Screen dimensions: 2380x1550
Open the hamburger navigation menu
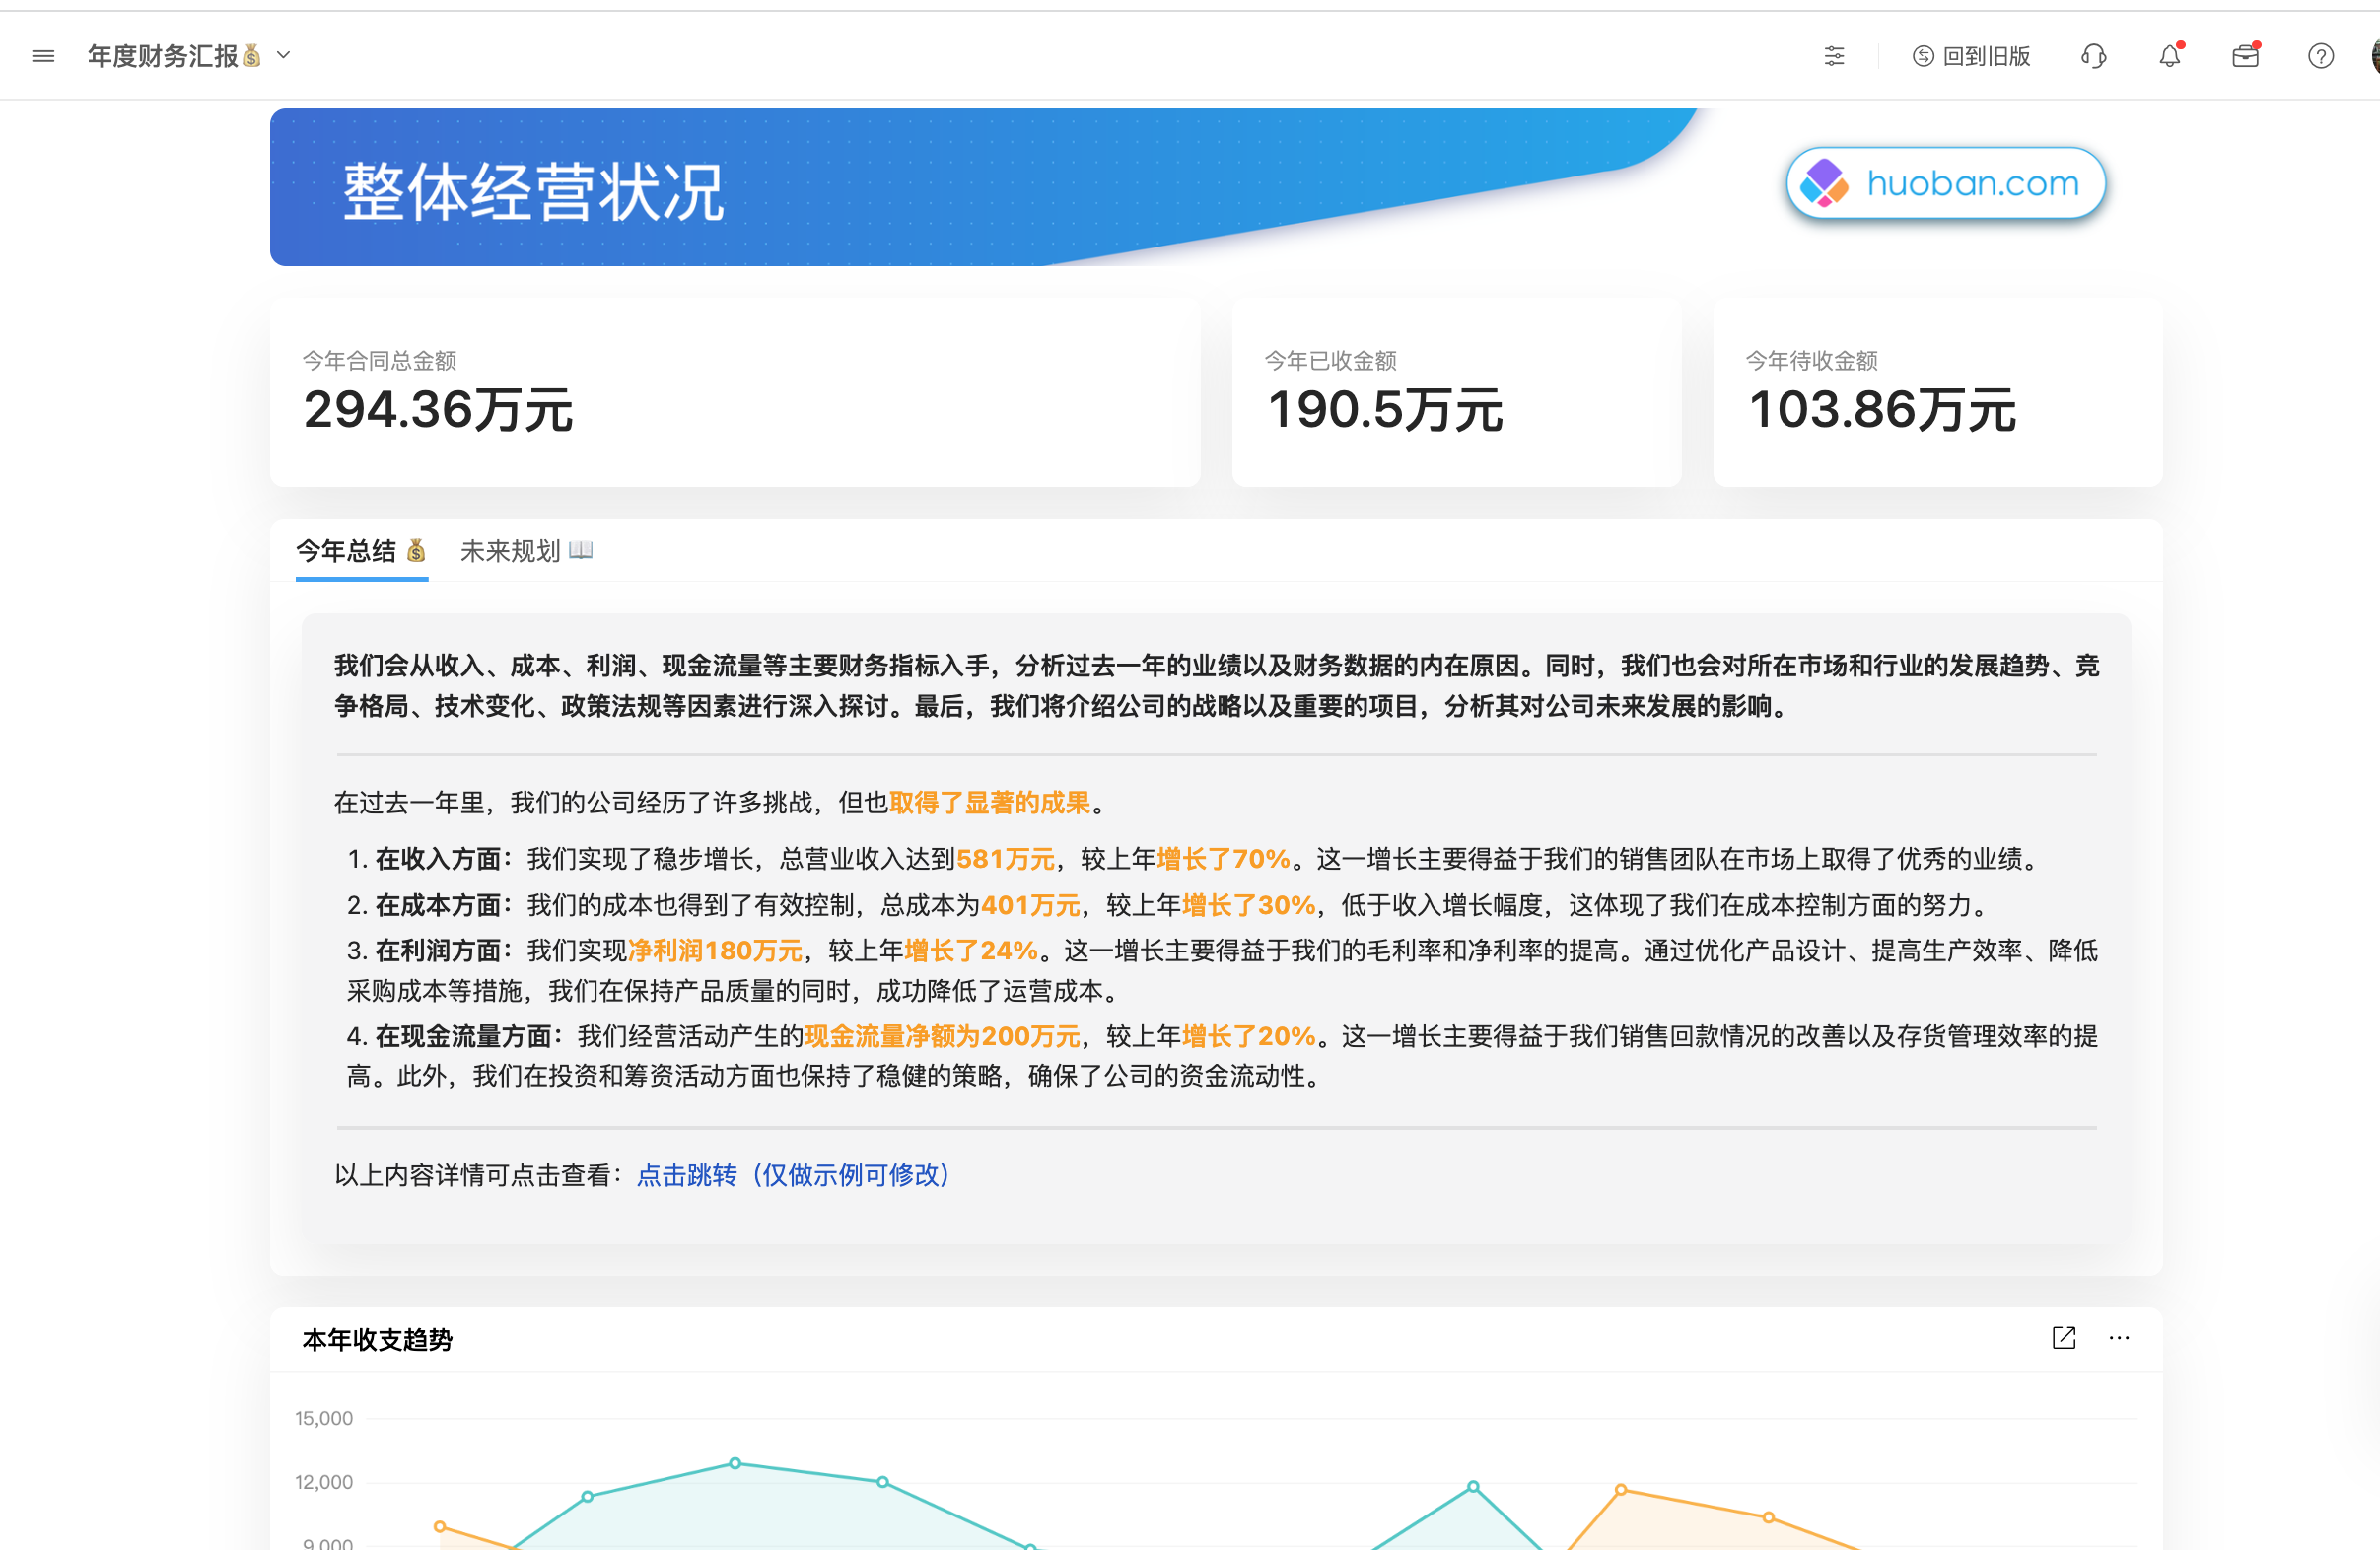[42, 55]
